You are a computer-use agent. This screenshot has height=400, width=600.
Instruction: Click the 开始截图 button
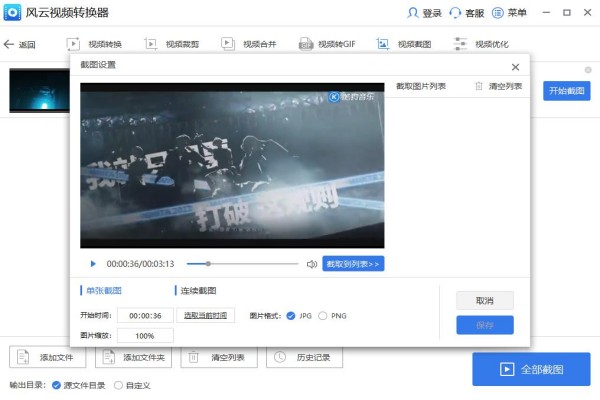click(567, 91)
